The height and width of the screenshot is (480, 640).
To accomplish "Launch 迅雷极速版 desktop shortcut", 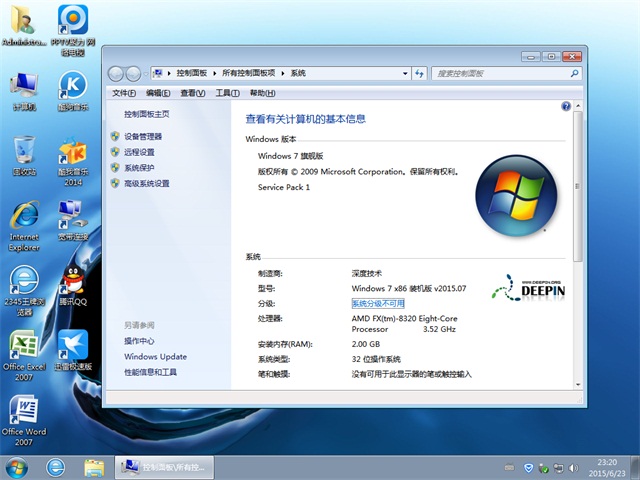I will pos(73,350).
